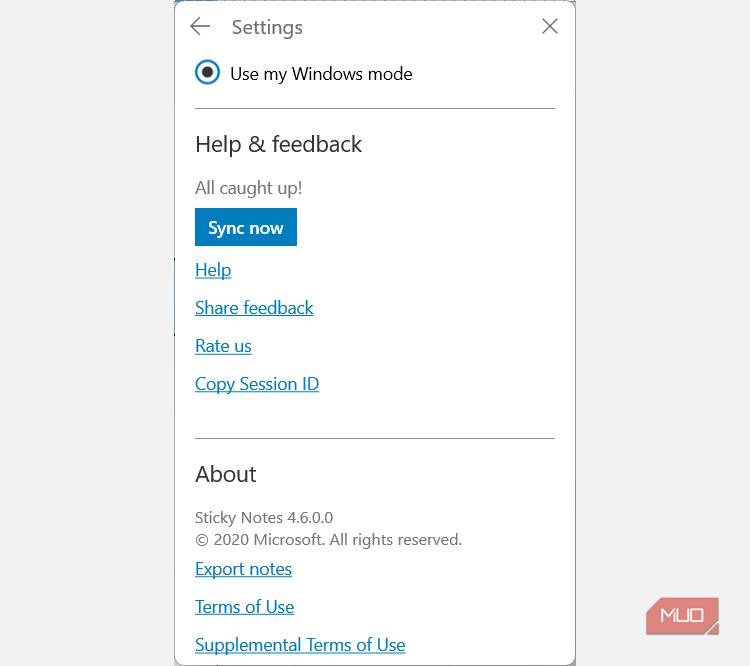
Task: Select the Use my Windows mode radio button
Action: coord(207,73)
